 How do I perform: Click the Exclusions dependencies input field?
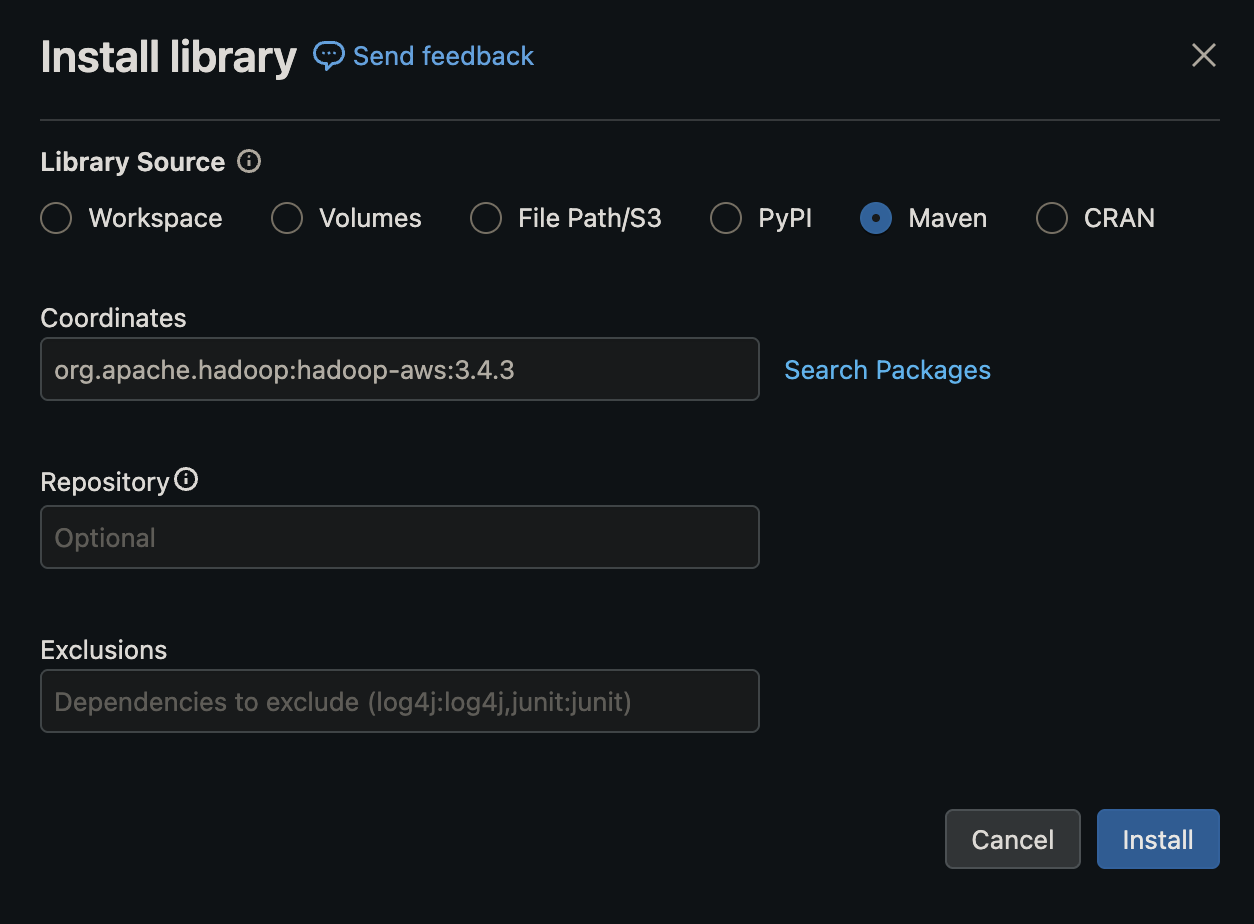[399, 701]
